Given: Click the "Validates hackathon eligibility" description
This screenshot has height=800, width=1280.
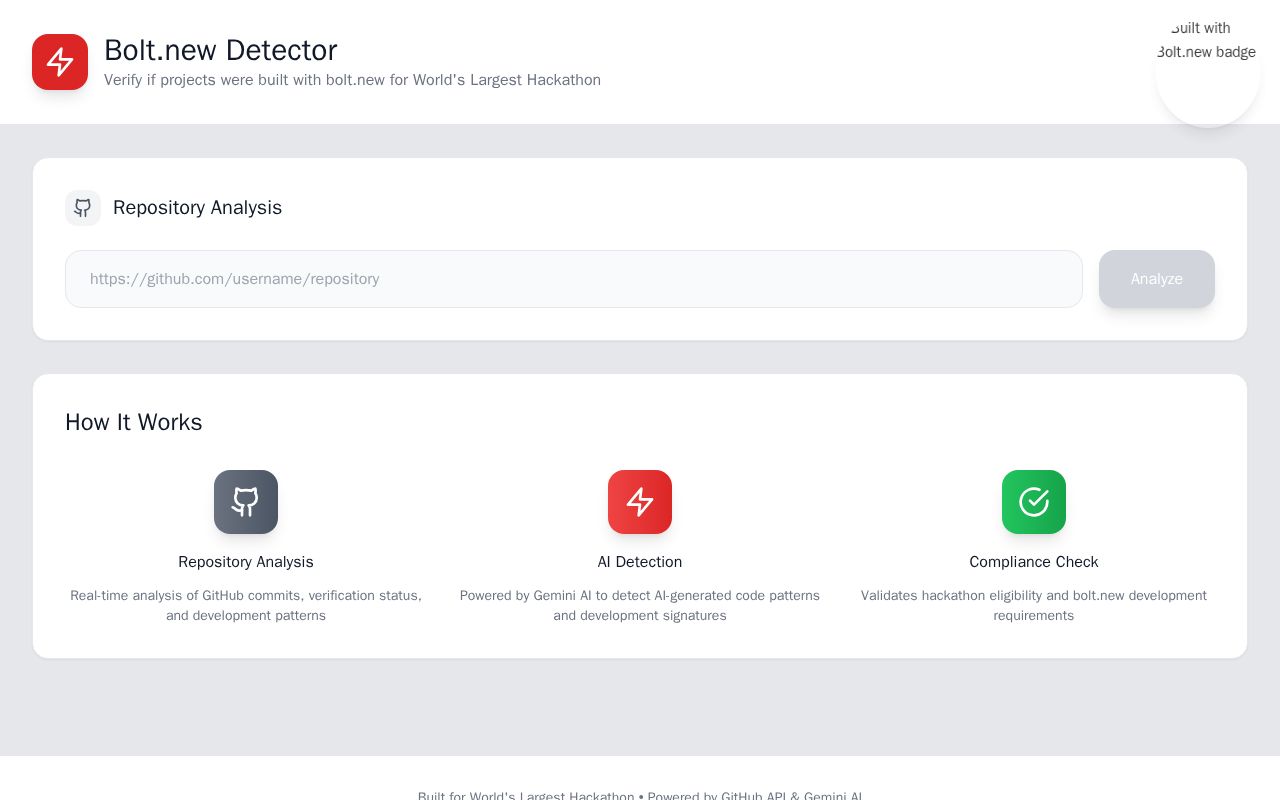Looking at the screenshot, I should pos(1034,605).
